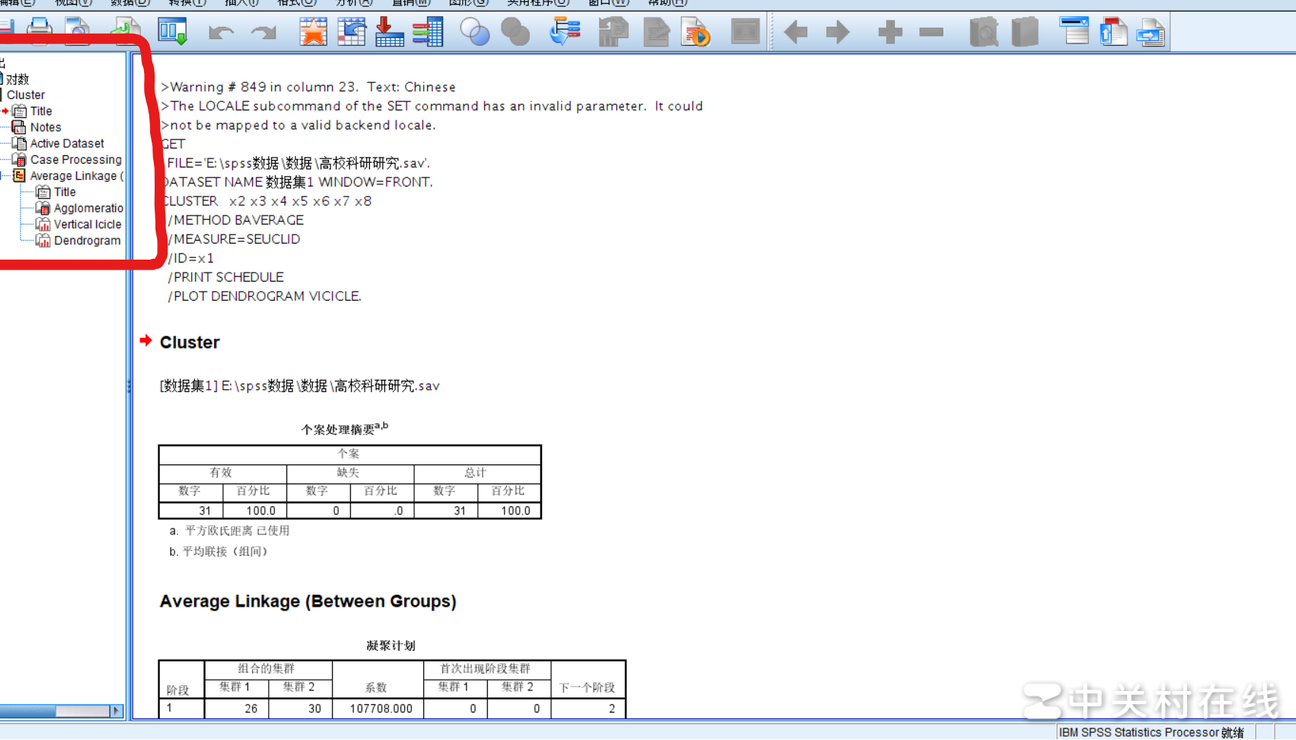Screen dimensions: 1296x740
Task: Click the Redo arrow icon
Action: (x=263, y=33)
